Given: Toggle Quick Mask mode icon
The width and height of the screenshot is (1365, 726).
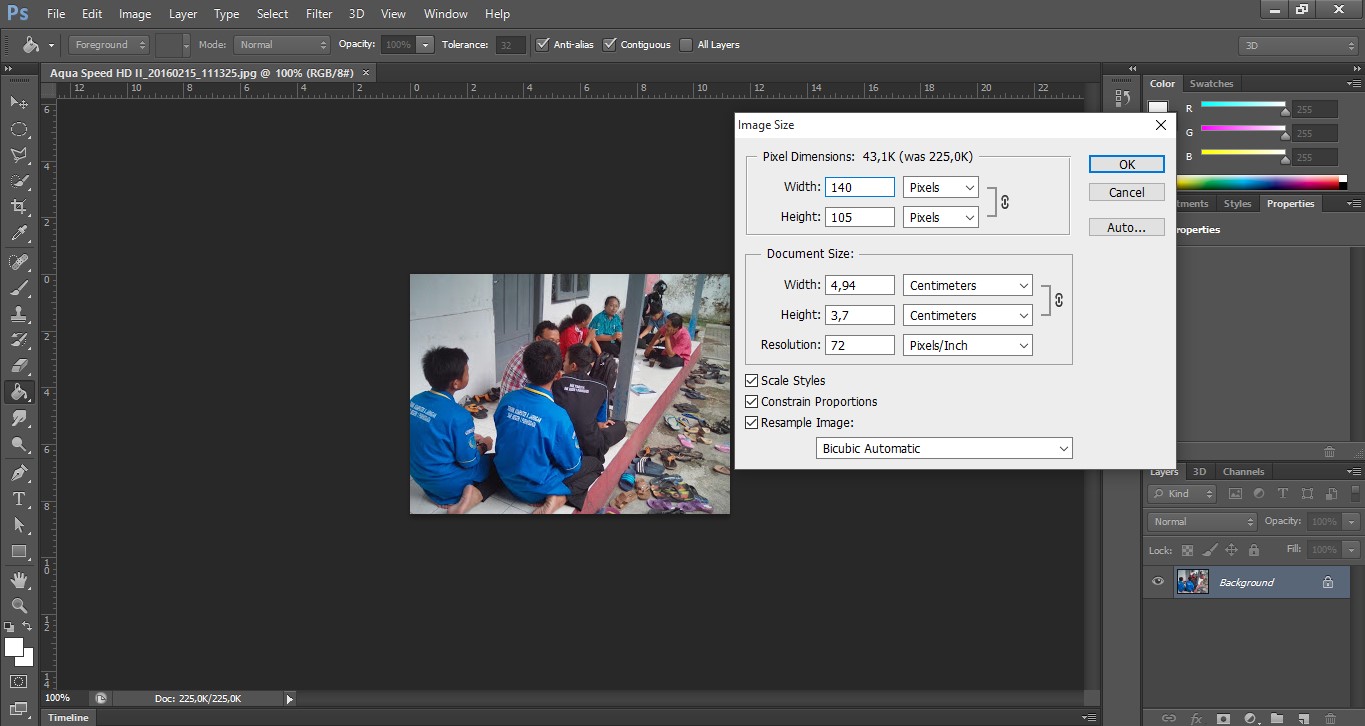Looking at the screenshot, I should tap(19, 682).
